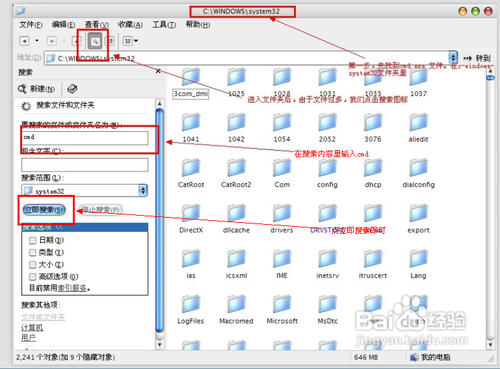Select the Com folder icon

coord(282,168)
